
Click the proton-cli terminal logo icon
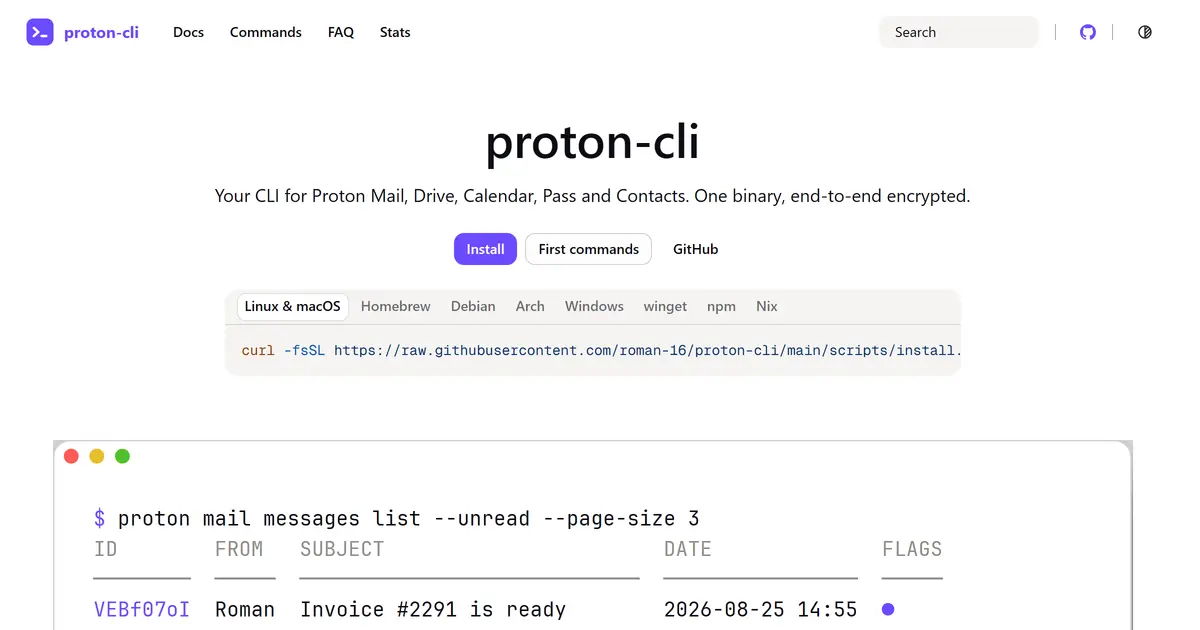pos(40,32)
